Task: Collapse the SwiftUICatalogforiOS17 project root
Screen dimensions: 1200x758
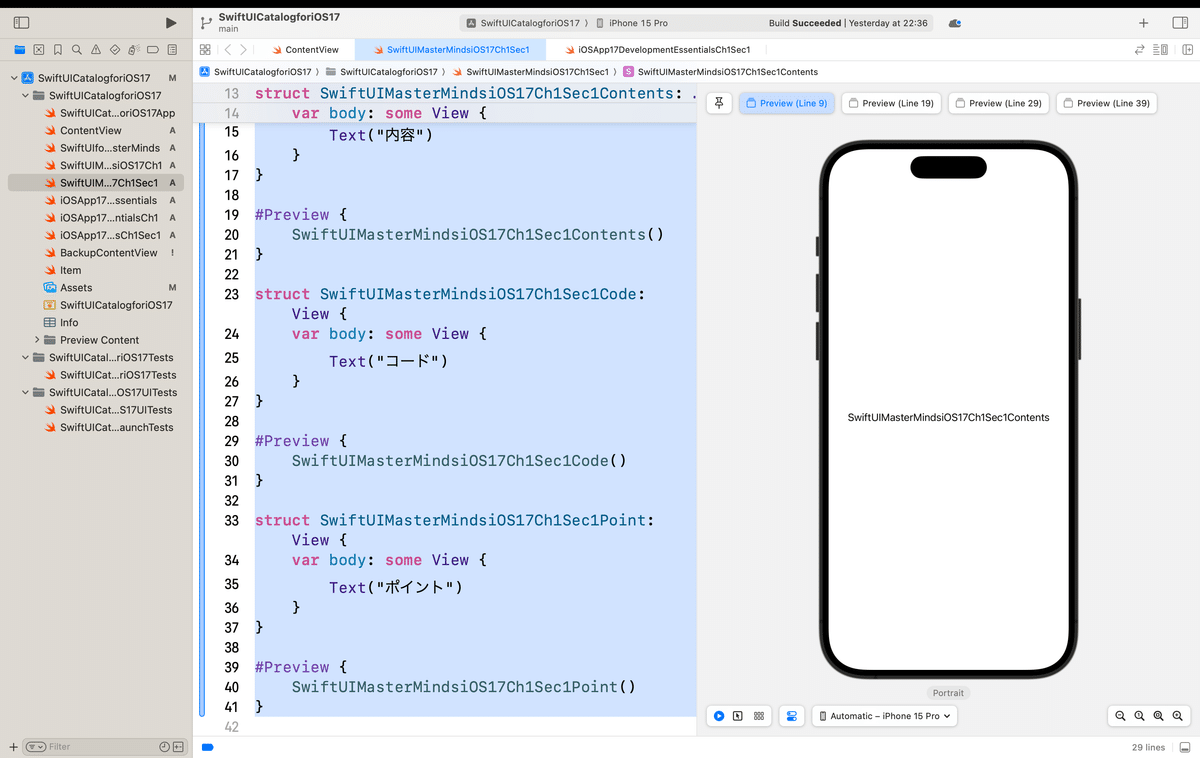Action: click(14, 78)
